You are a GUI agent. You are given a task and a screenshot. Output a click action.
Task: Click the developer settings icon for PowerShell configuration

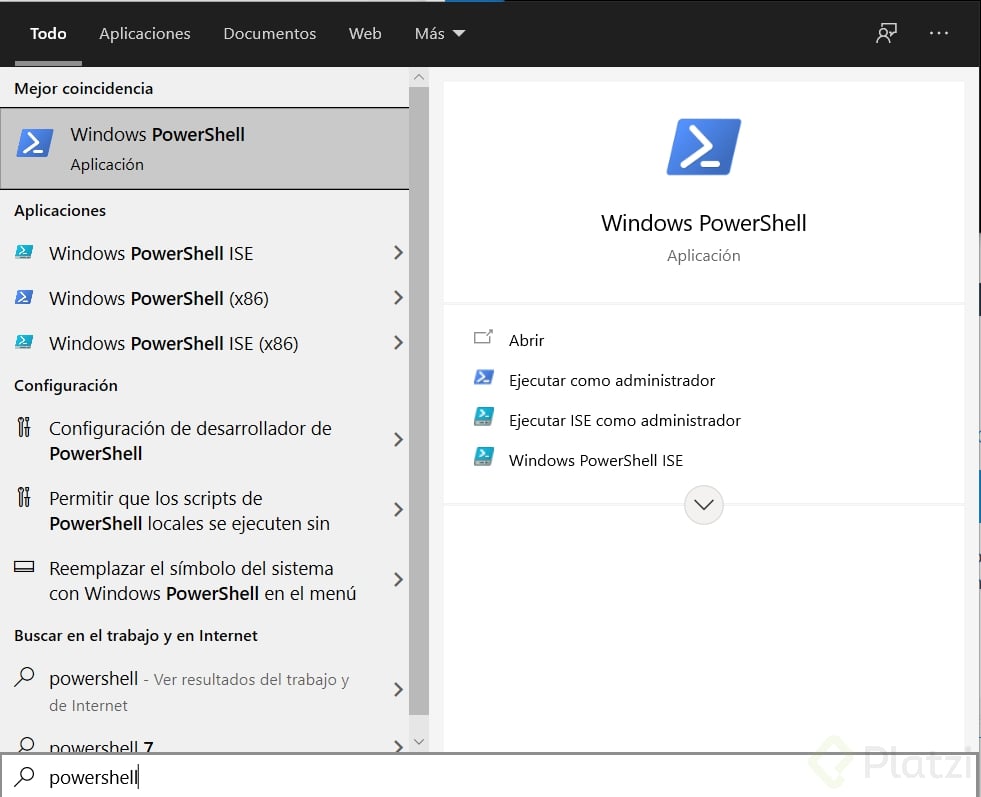24,427
